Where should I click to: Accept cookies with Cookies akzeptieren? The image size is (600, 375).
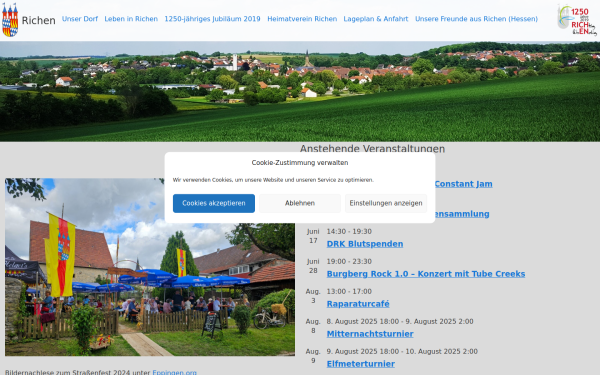[x=214, y=203]
